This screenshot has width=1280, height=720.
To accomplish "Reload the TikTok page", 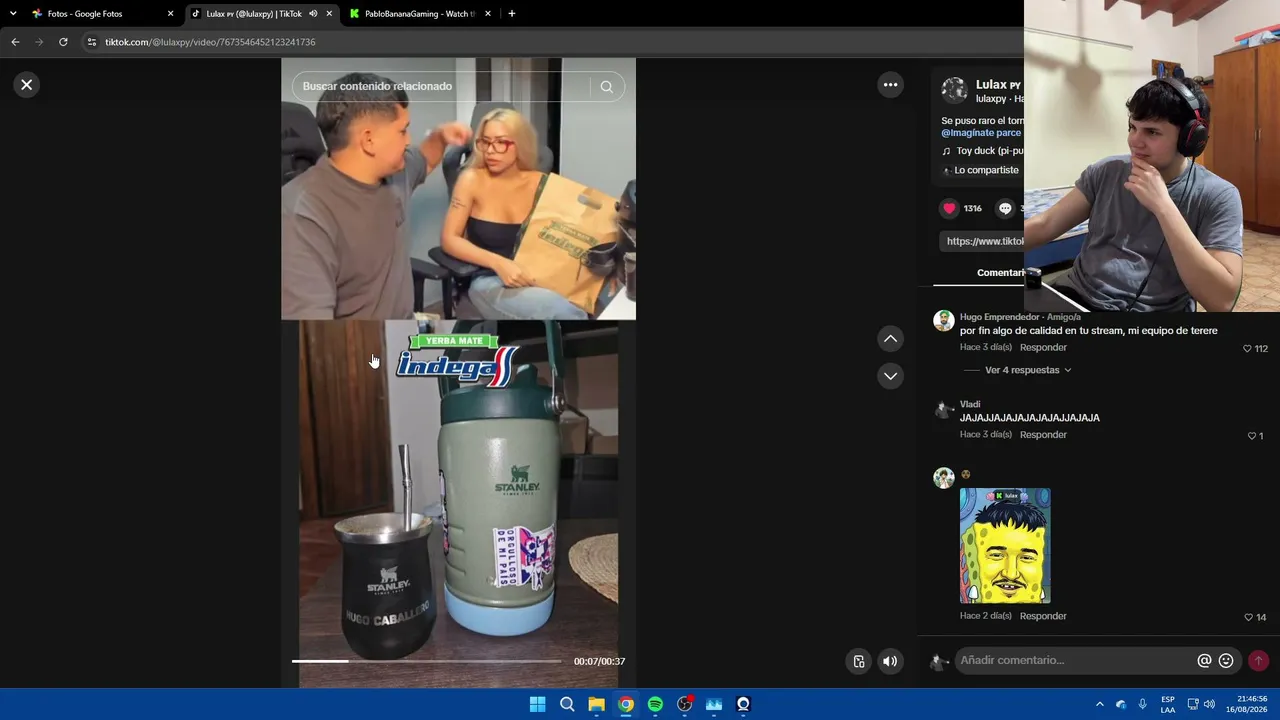I will point(63,42).
